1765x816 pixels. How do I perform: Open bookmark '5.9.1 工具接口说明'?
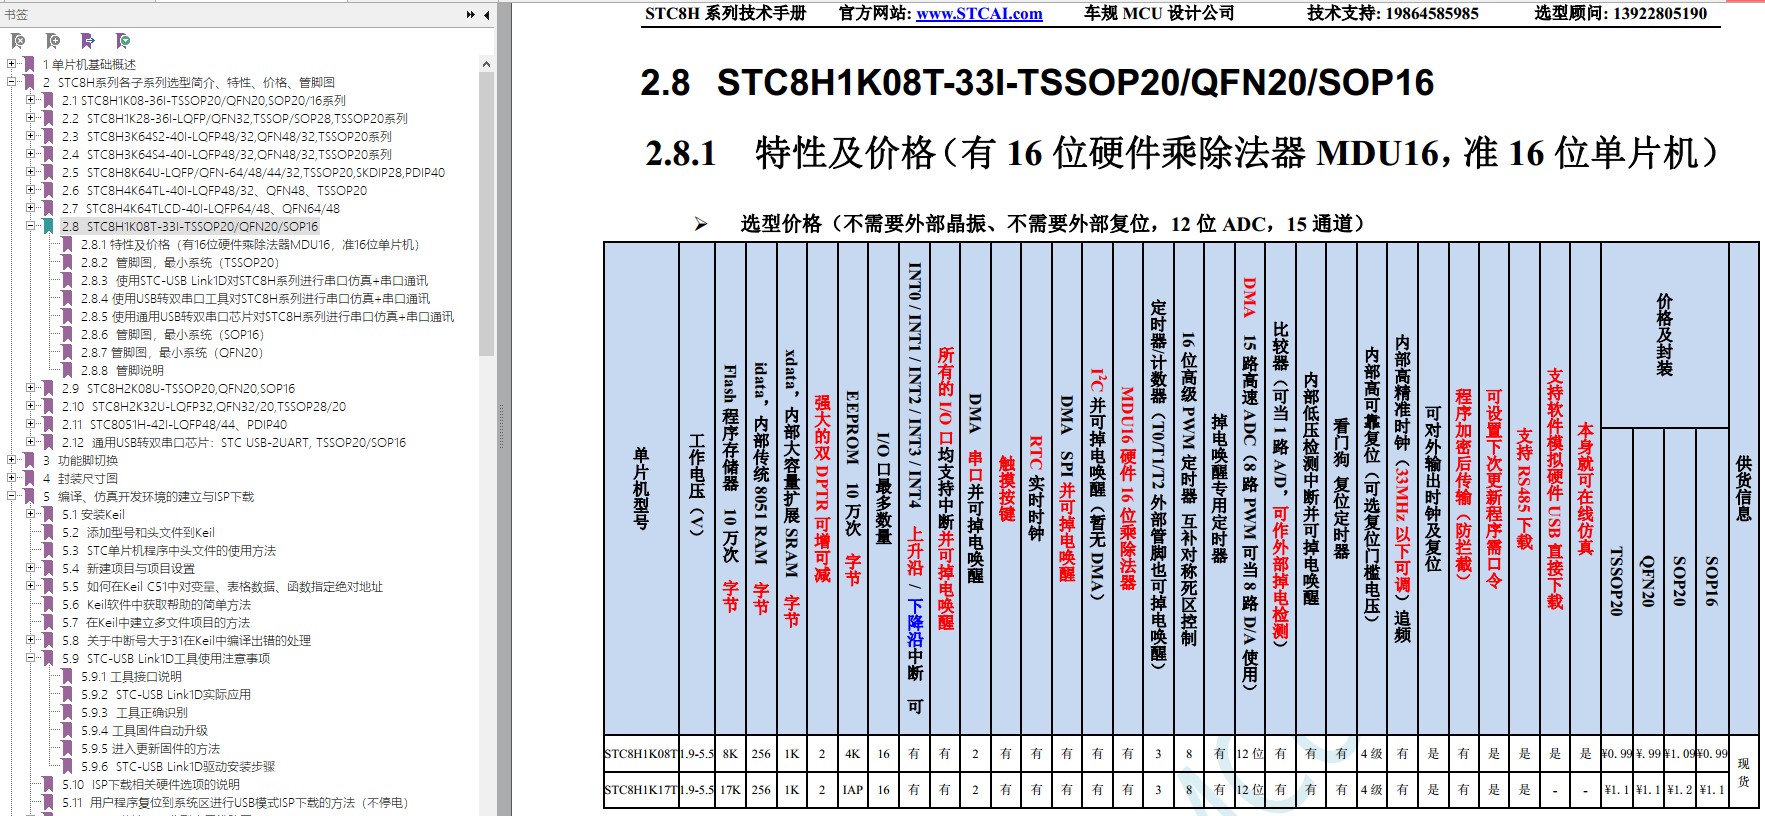(x=131, y=676)
